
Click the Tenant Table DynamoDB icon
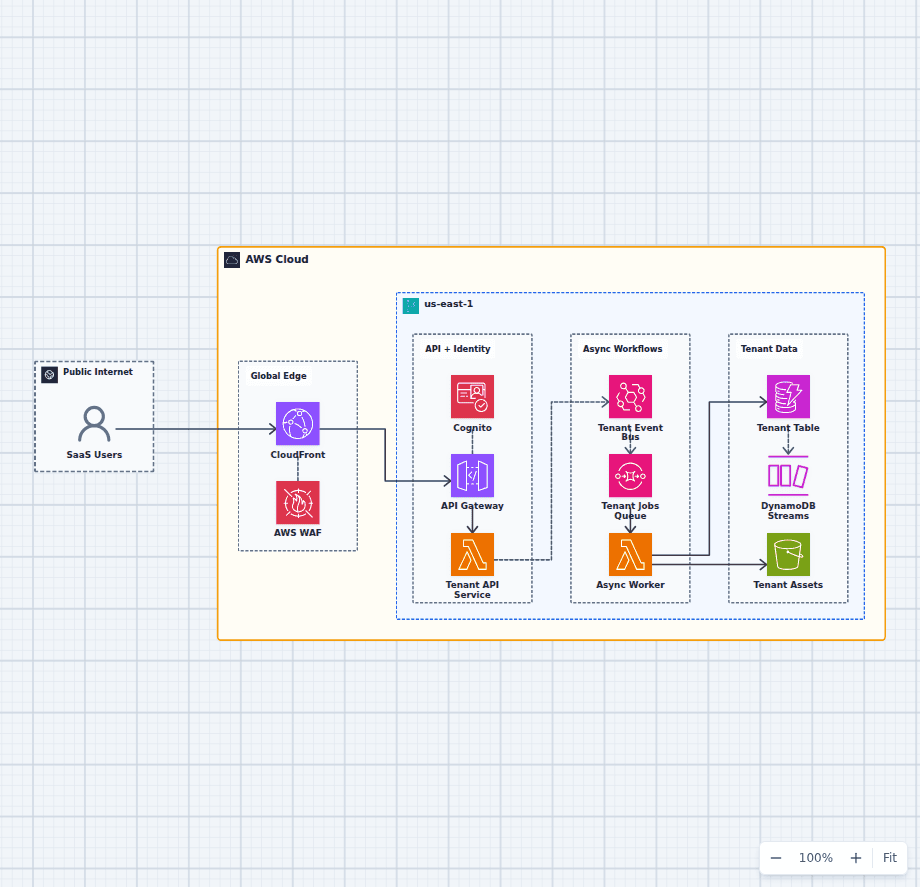(788, 397)
